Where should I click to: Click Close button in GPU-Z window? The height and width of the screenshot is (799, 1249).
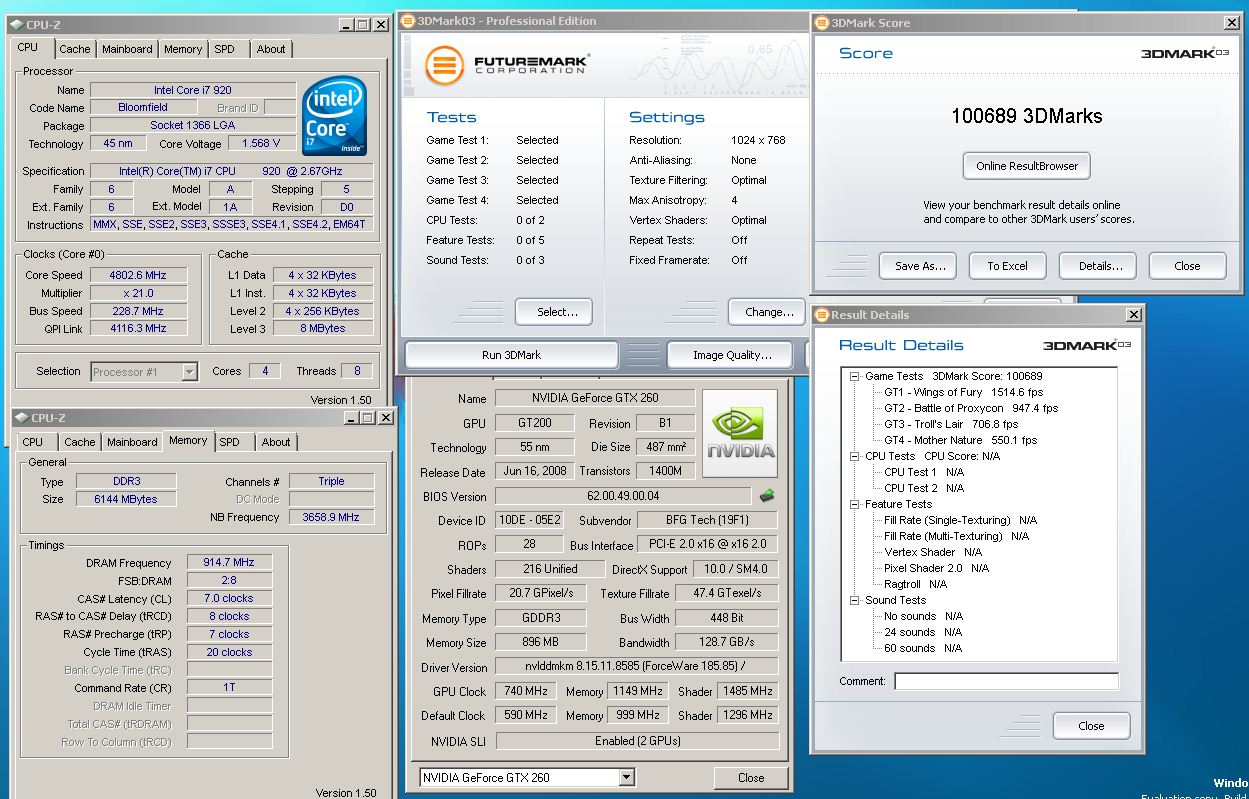pyautogui.click(x=751, y=777)
